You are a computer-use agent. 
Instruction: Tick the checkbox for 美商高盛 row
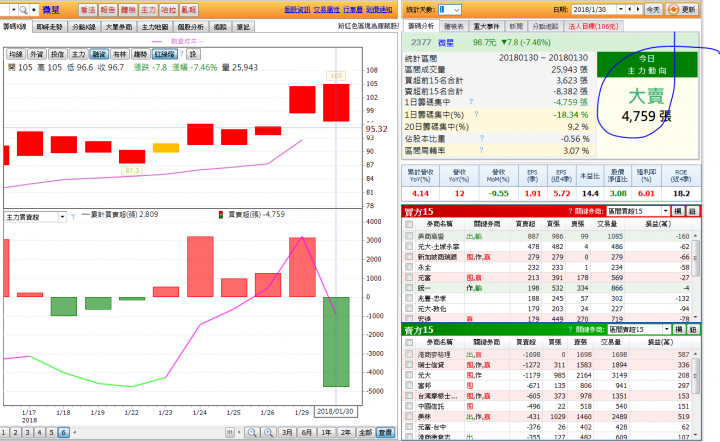pyautogui.click(x=409, y=236)
